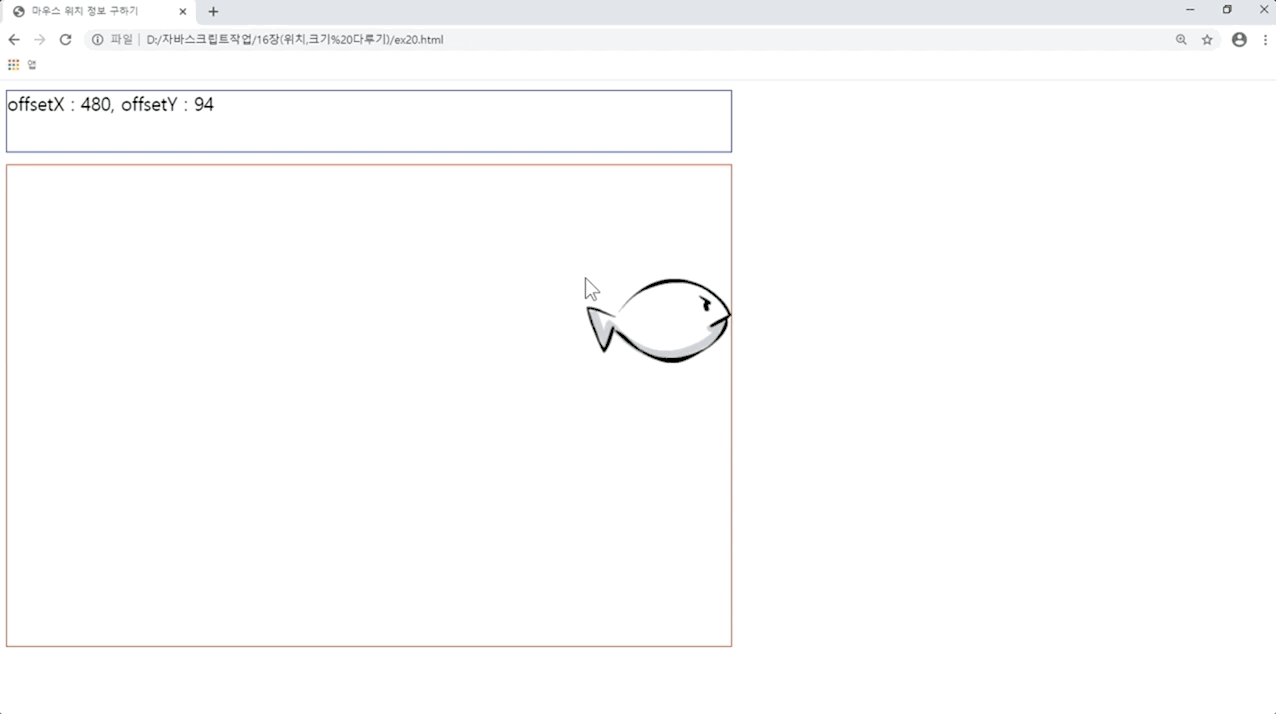Close the '마우스 위치 정보 구하기' tab
The image size is (1276, 714).
(x=183, y=12)
